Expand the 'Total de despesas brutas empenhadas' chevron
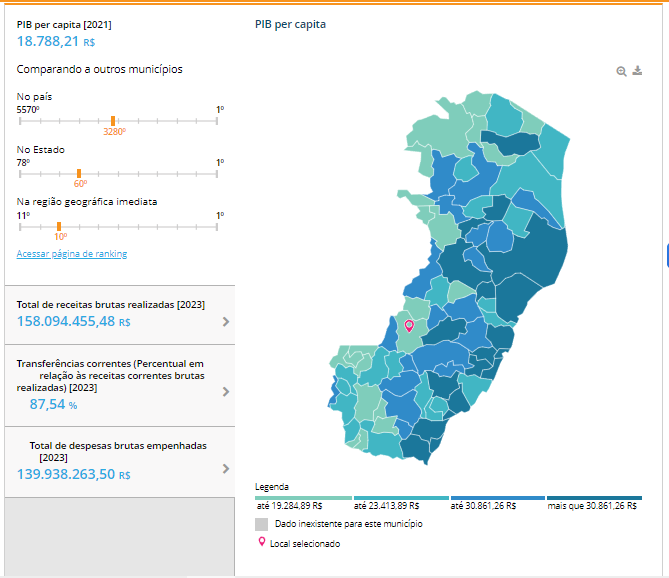 pos(226,468)
